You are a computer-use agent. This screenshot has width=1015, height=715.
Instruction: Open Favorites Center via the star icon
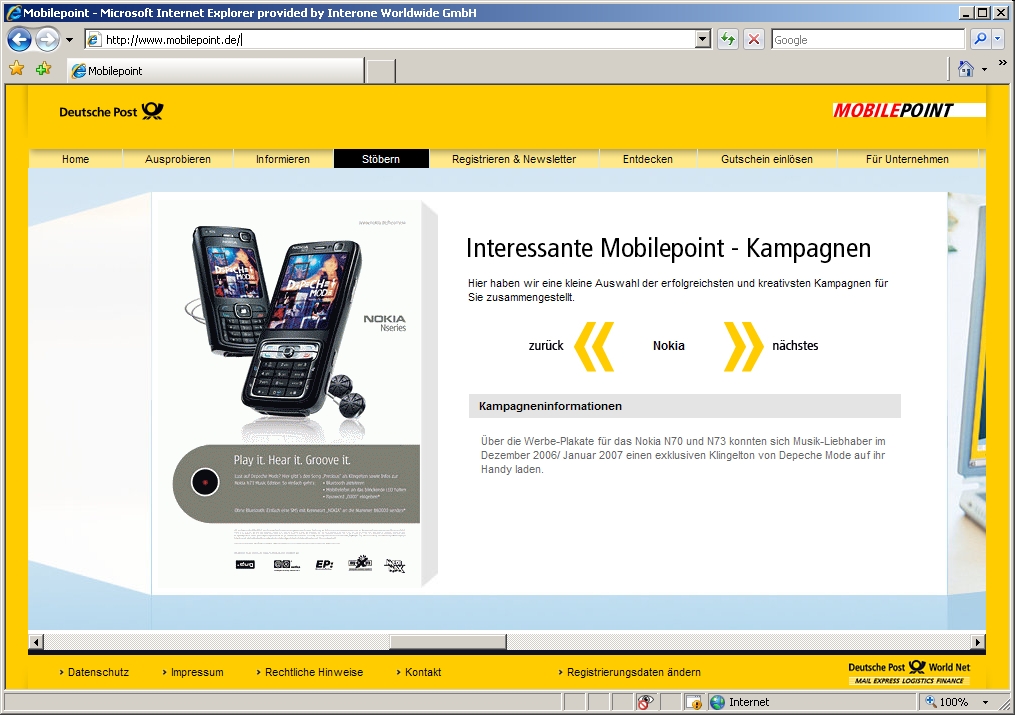(x=17, y=68)
